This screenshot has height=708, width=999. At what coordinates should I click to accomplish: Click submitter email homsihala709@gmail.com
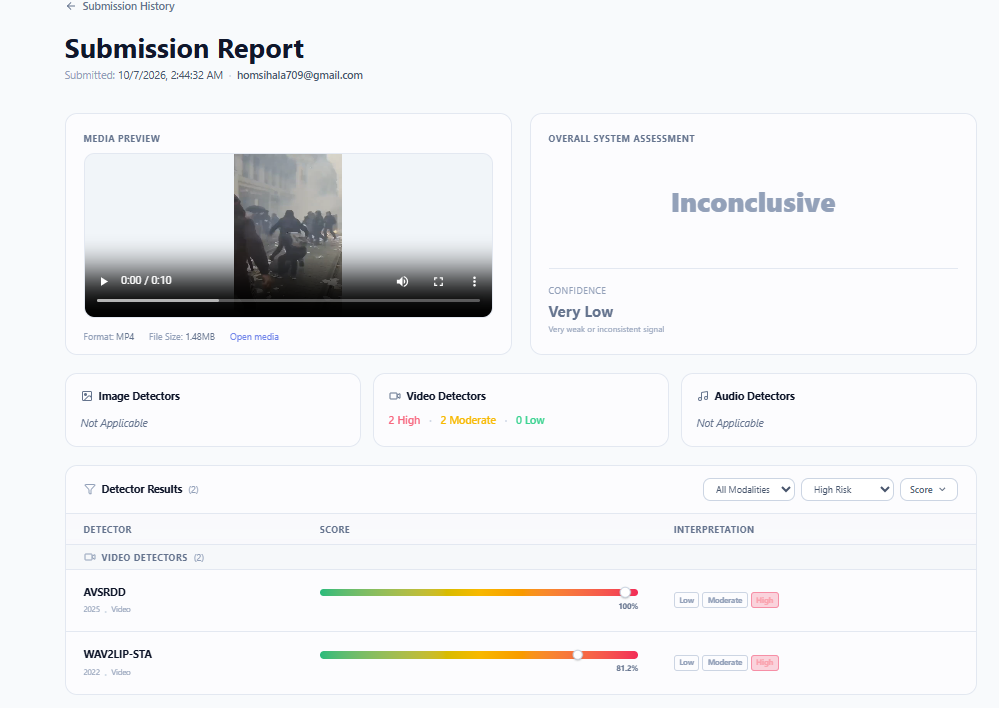coord(300,75)
